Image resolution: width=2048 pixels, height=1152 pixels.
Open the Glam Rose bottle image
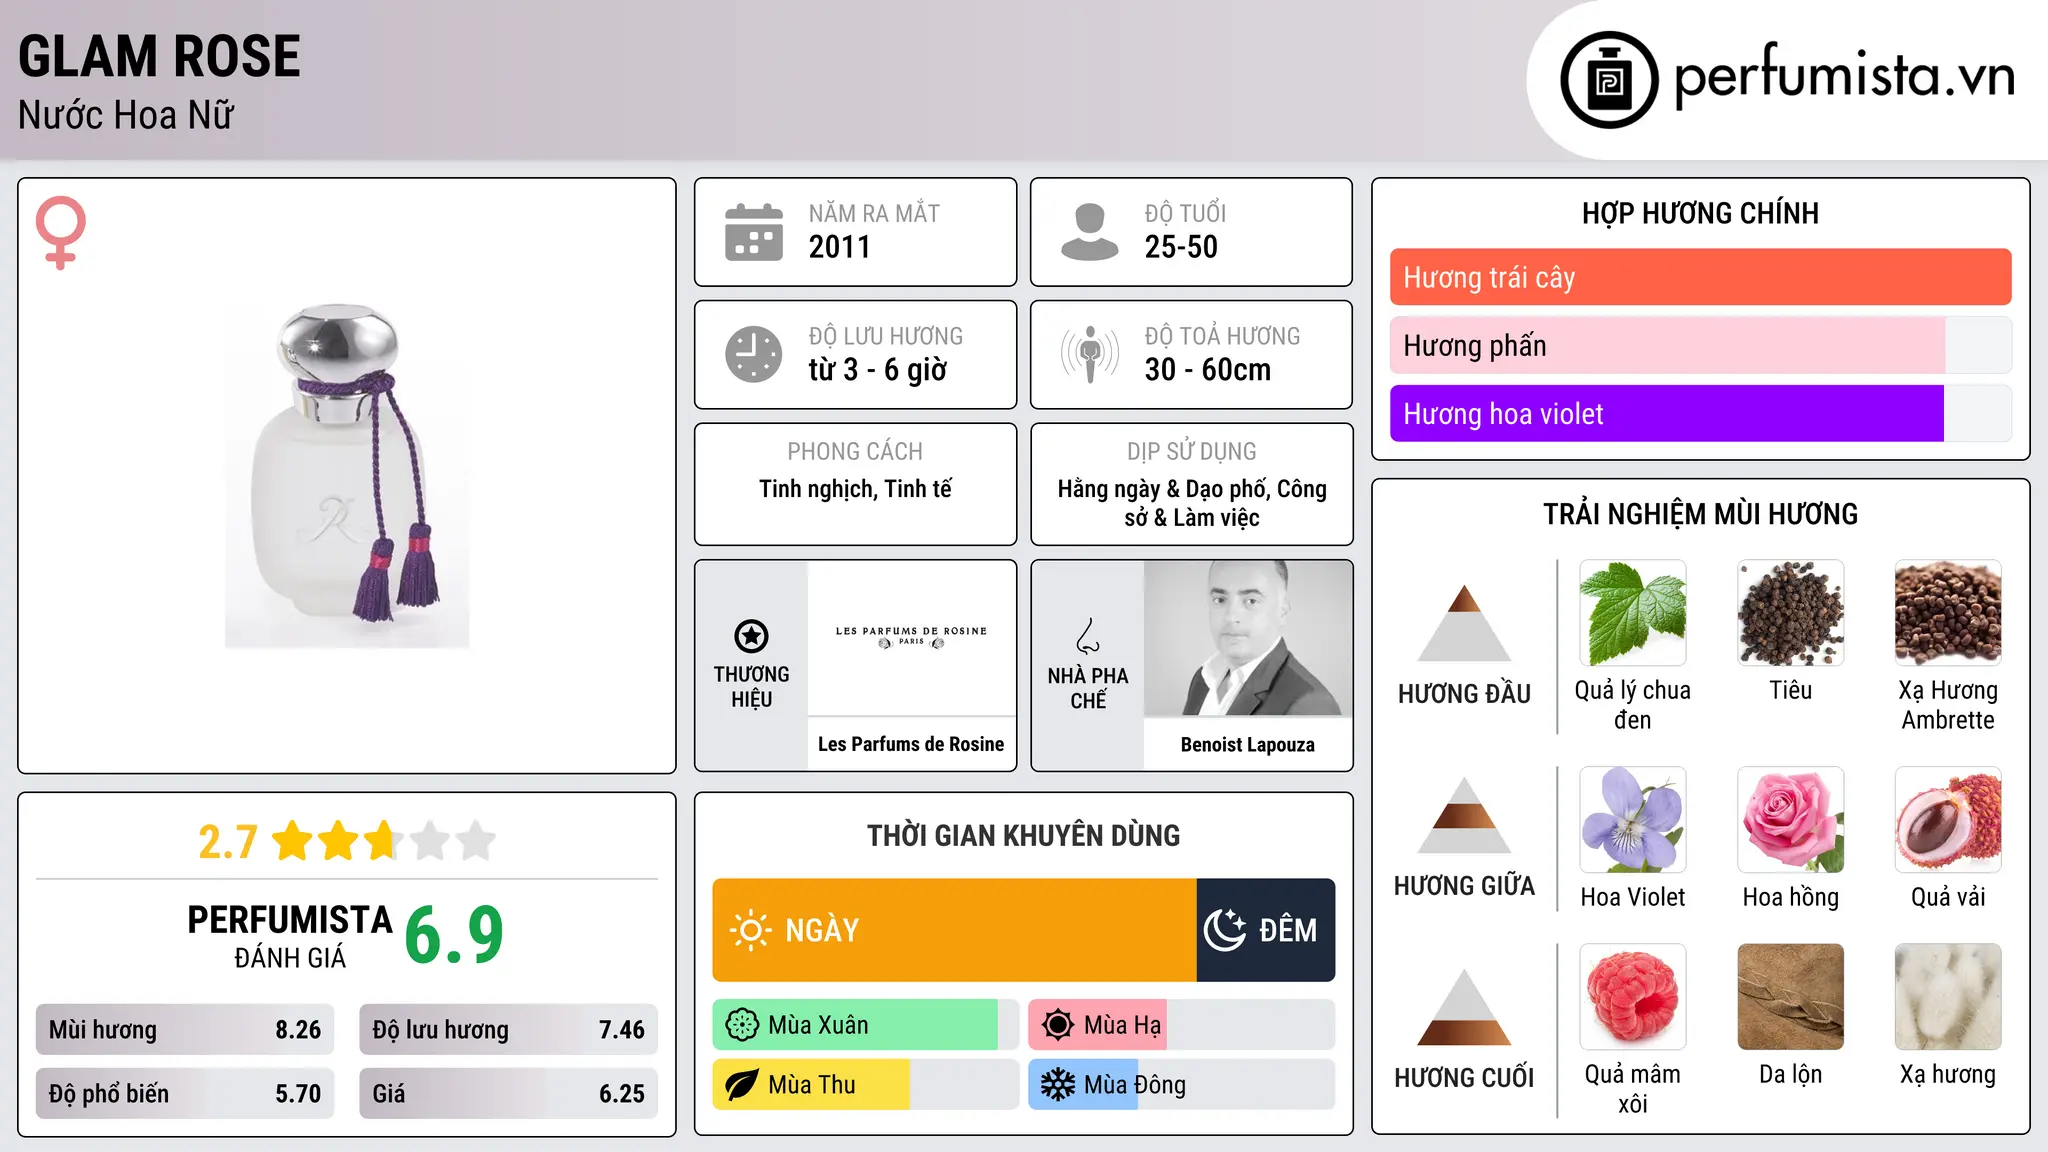click(x=347, y=476)
